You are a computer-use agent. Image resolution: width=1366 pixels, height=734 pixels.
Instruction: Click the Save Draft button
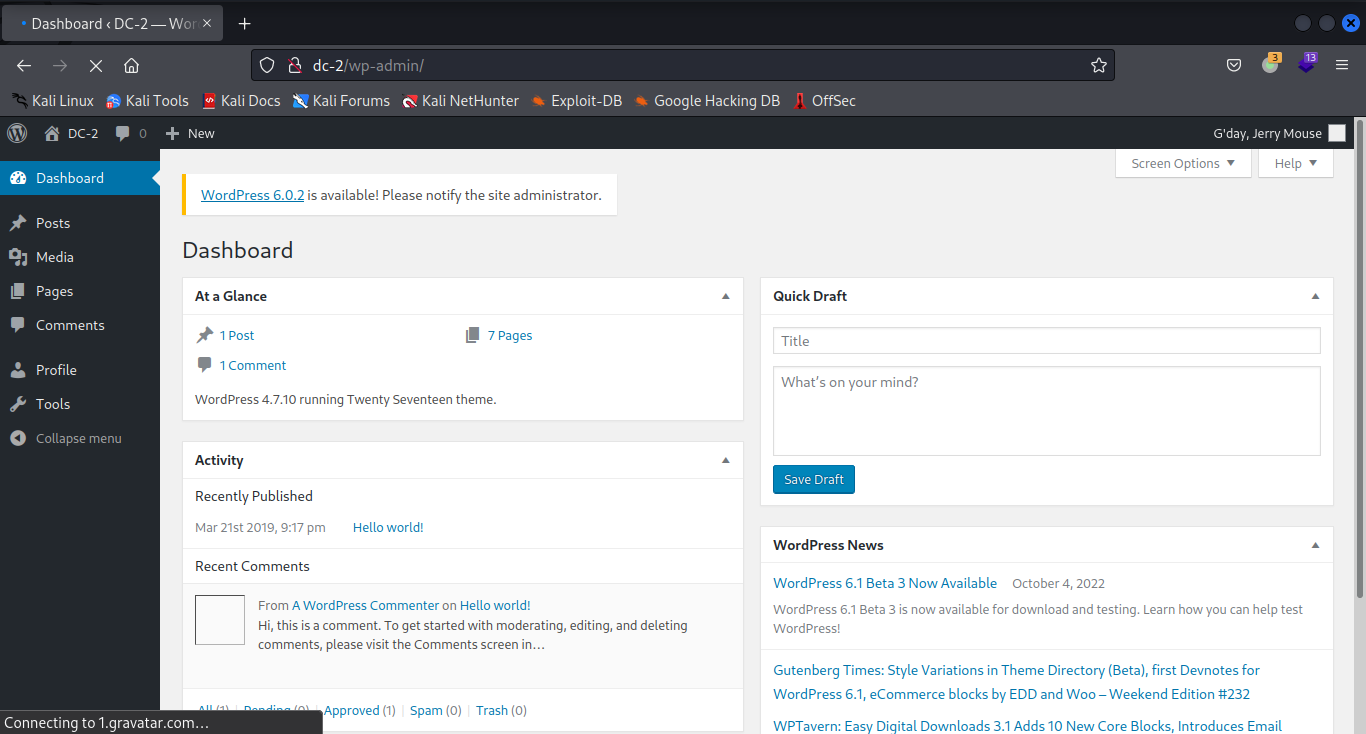(x=814, y=479)
